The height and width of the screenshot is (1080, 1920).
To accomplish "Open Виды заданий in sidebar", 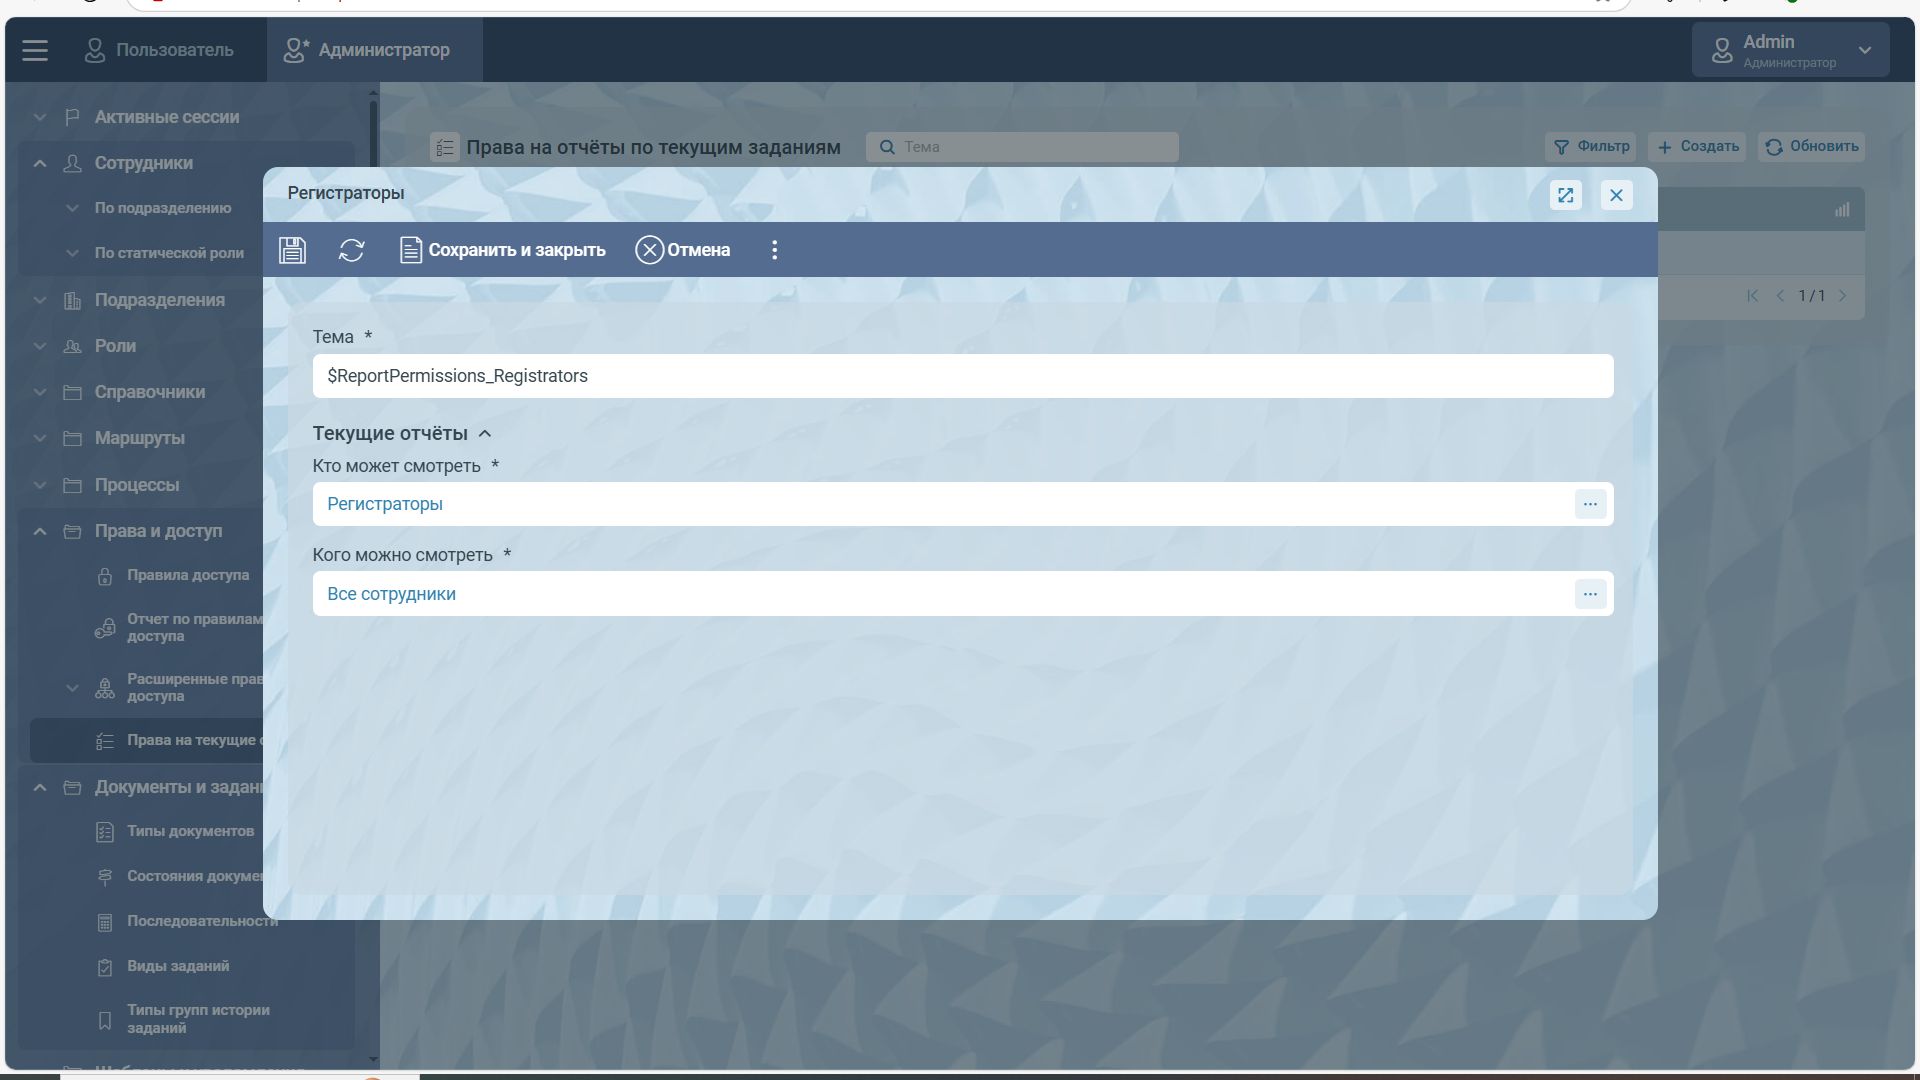I will pos(178,966).
